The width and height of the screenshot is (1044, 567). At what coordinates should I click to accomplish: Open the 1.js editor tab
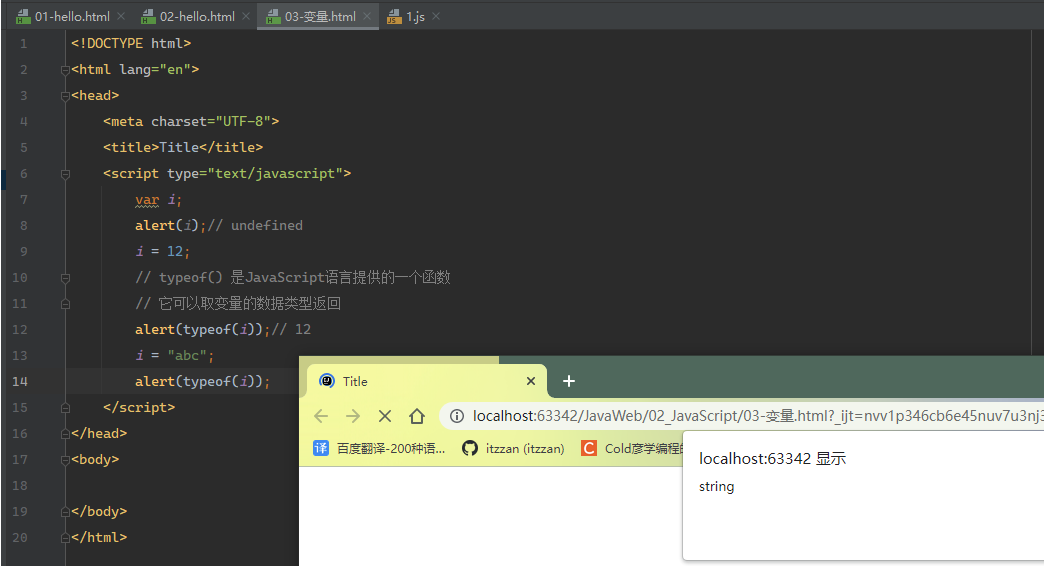pyautogui.click(x=415, y=17)
